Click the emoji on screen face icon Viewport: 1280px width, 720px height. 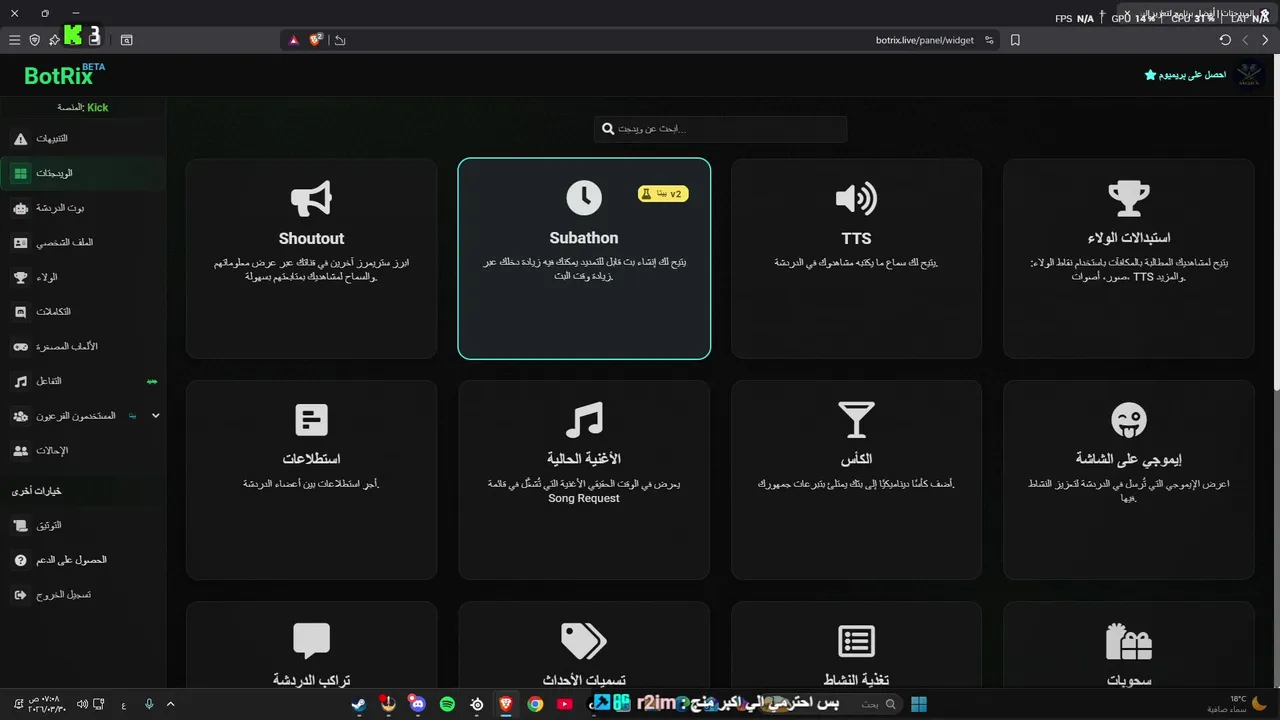pyautogui.click(x=1129, y=420)
